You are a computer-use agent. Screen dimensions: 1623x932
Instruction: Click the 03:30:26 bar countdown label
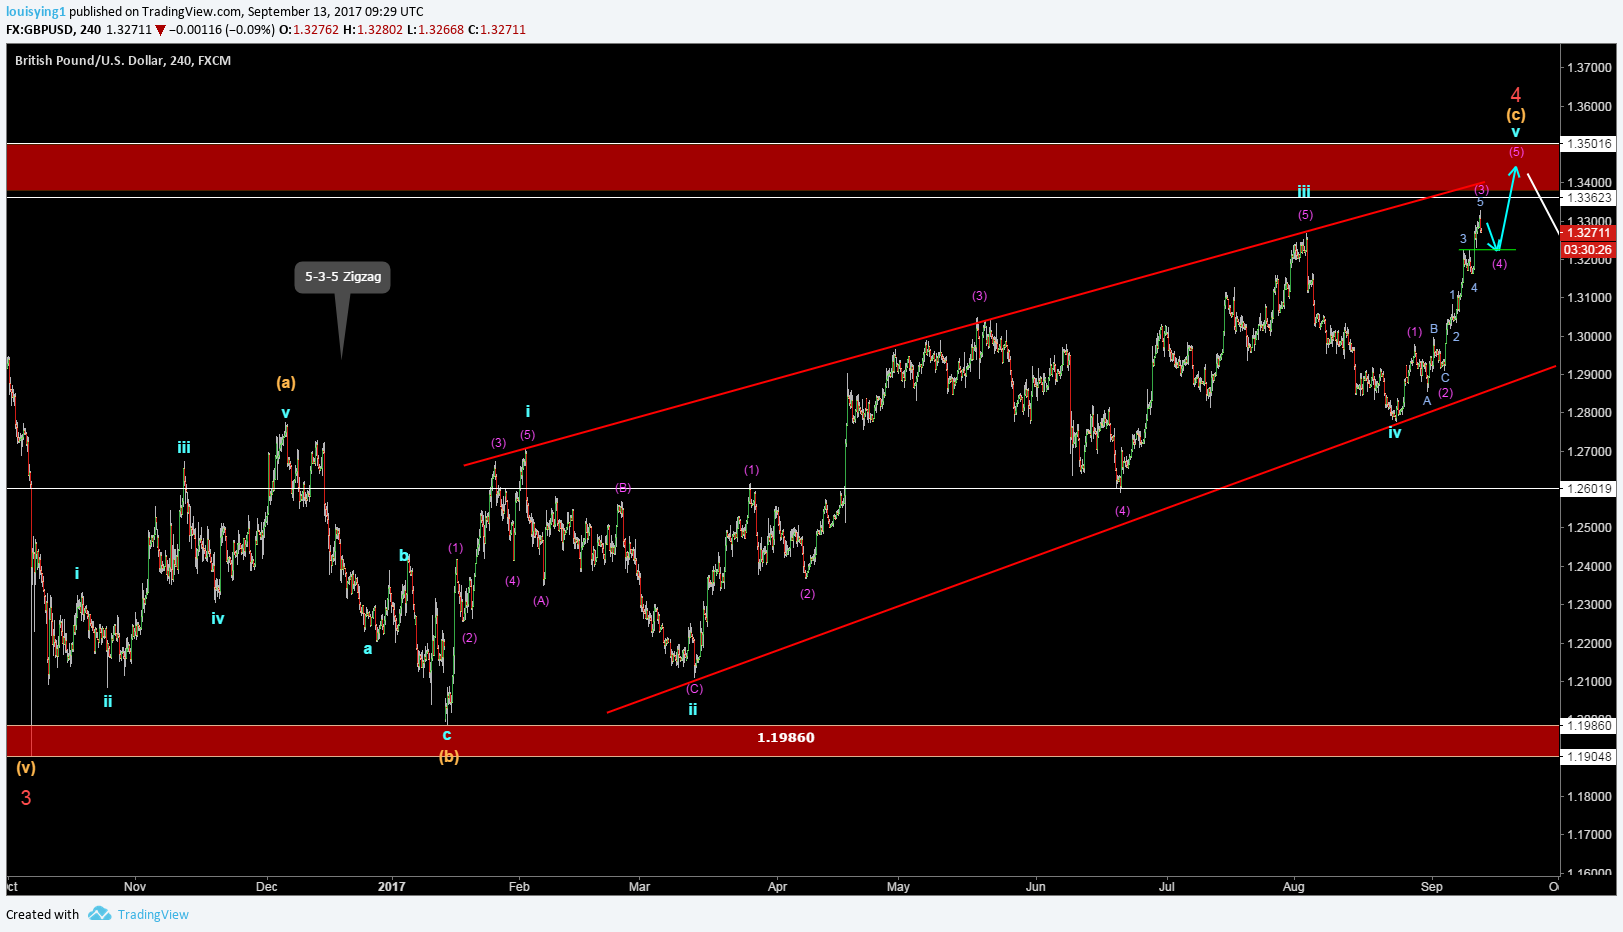[x=1588, y=250]
